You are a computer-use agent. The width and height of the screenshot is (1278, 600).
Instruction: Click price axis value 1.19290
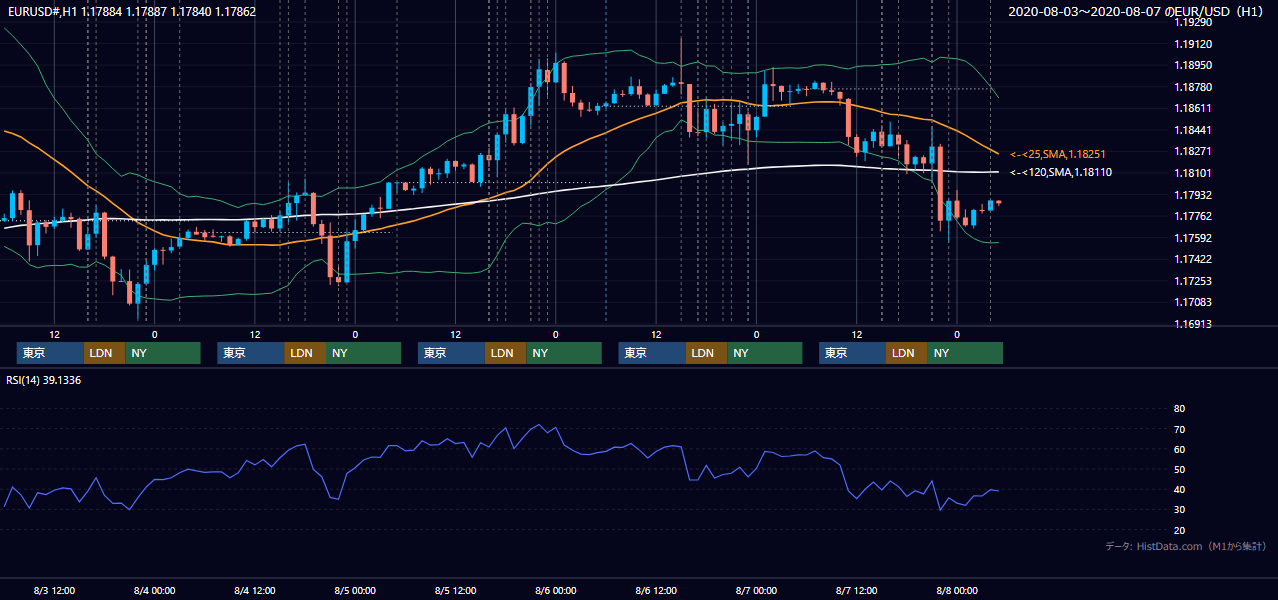tap(1193, 22)
